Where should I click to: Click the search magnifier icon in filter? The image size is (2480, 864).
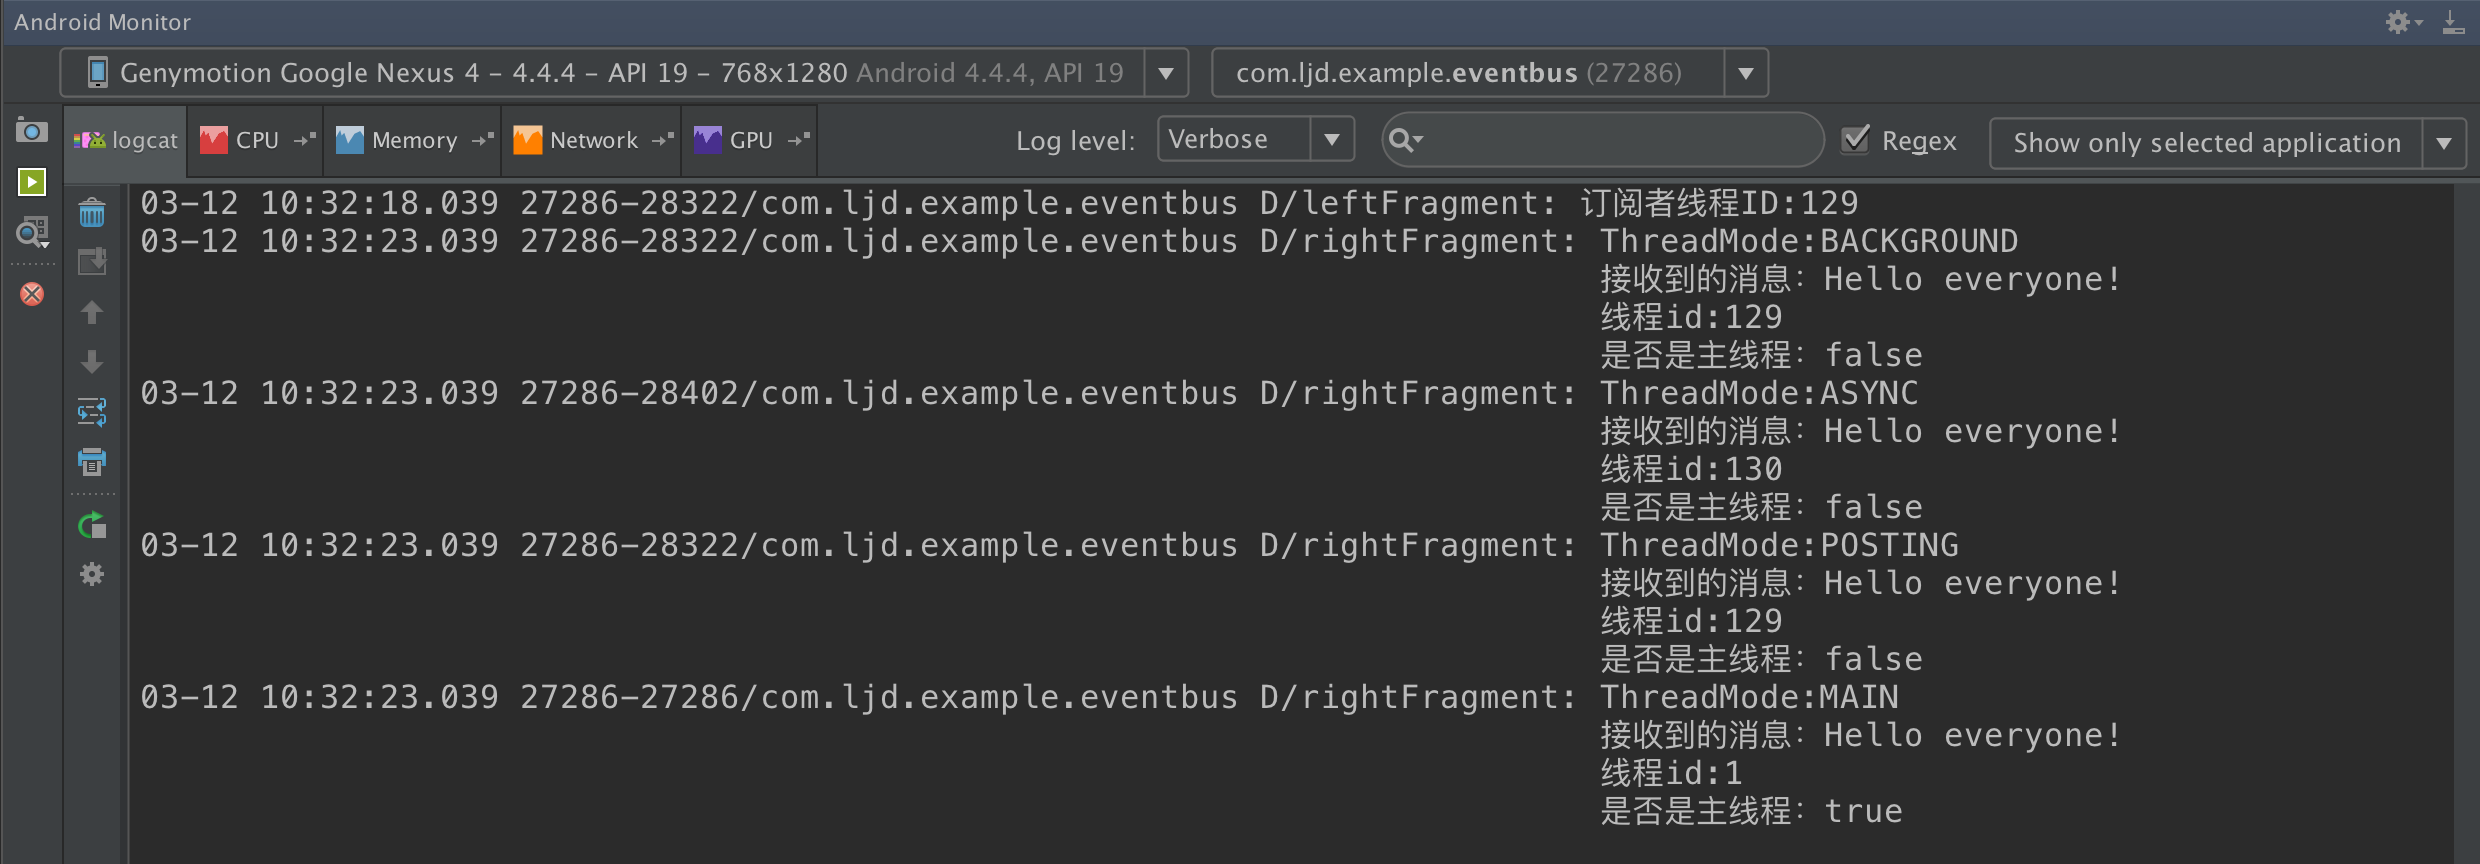tap(1406, 140)
